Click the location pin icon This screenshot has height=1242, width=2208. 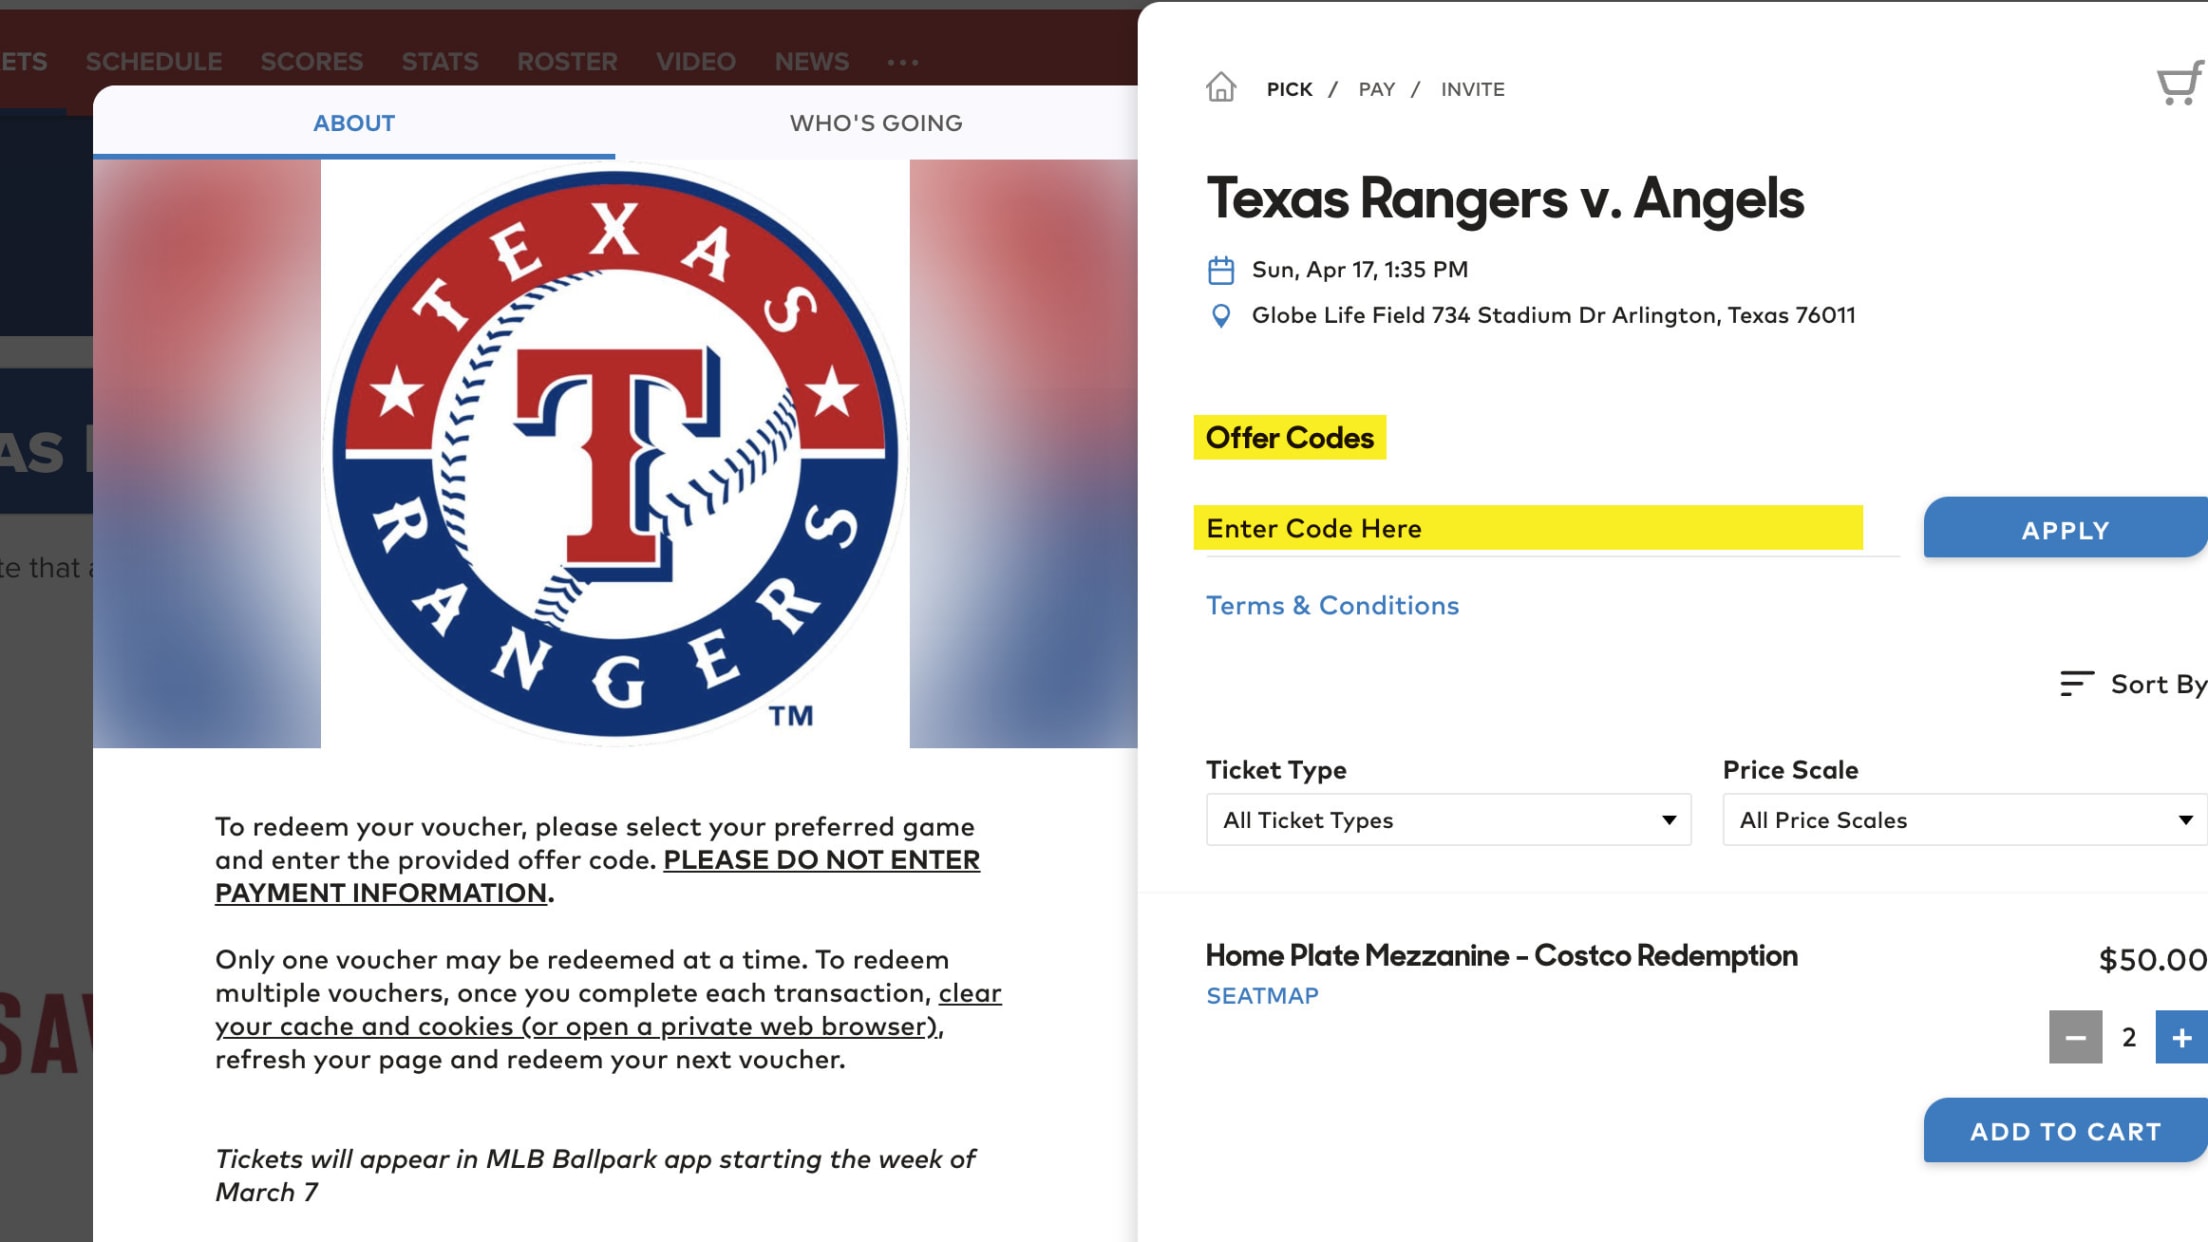(1221, 316)
